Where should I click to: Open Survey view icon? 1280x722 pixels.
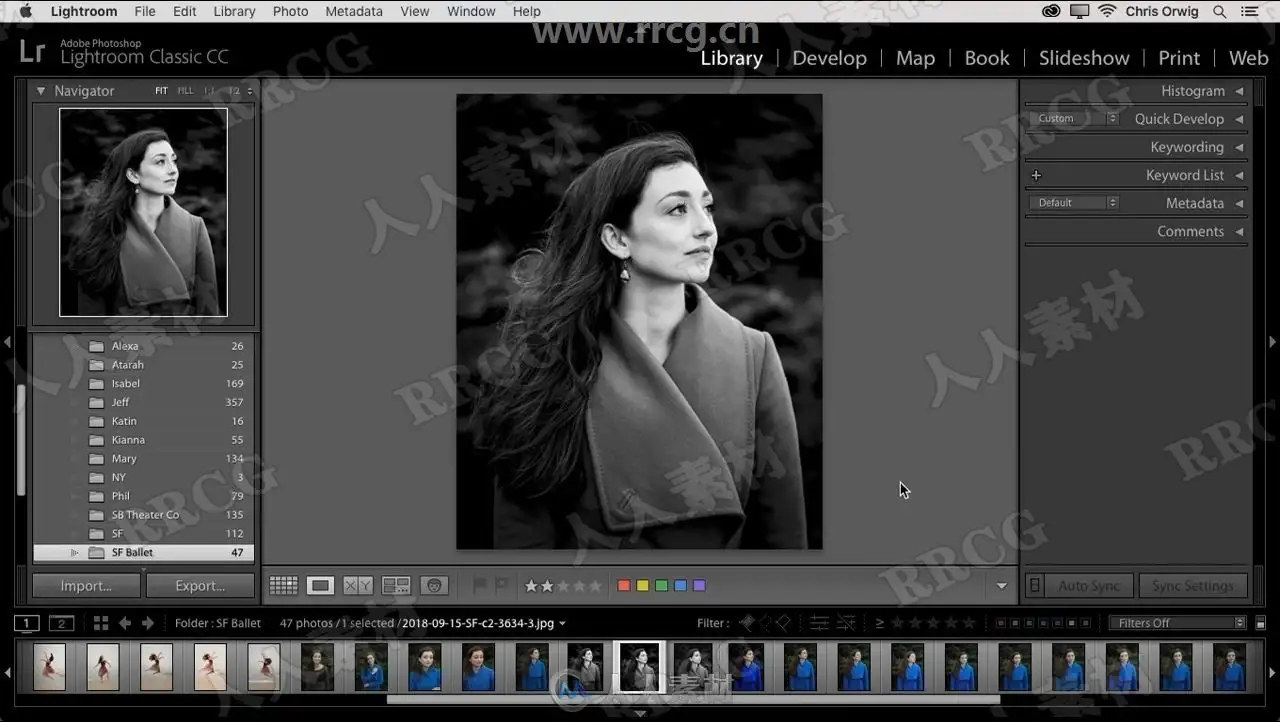coord(396,586)
